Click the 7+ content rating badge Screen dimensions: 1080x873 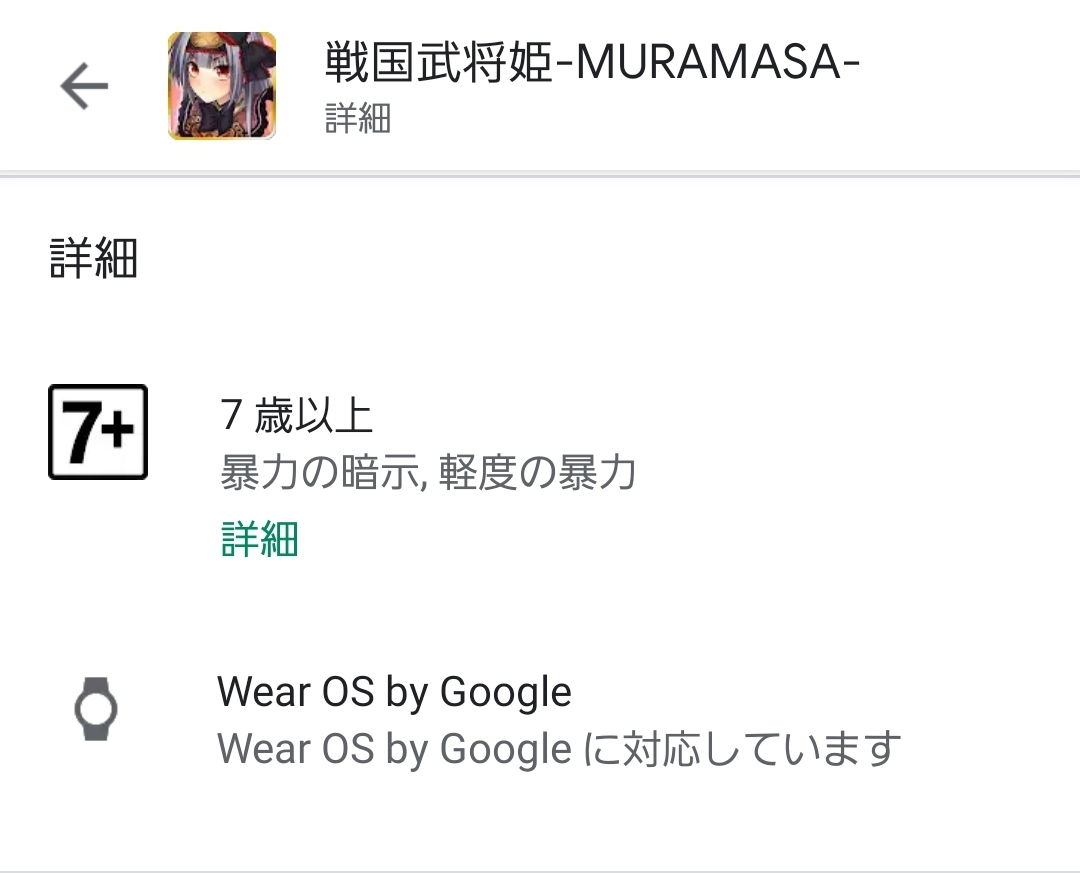click(98, 432)
